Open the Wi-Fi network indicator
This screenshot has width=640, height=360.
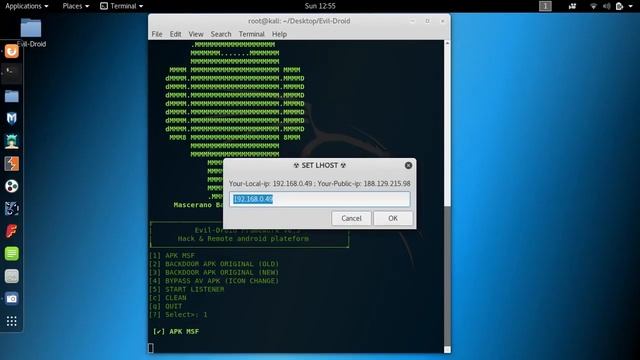tap(593, 6)
